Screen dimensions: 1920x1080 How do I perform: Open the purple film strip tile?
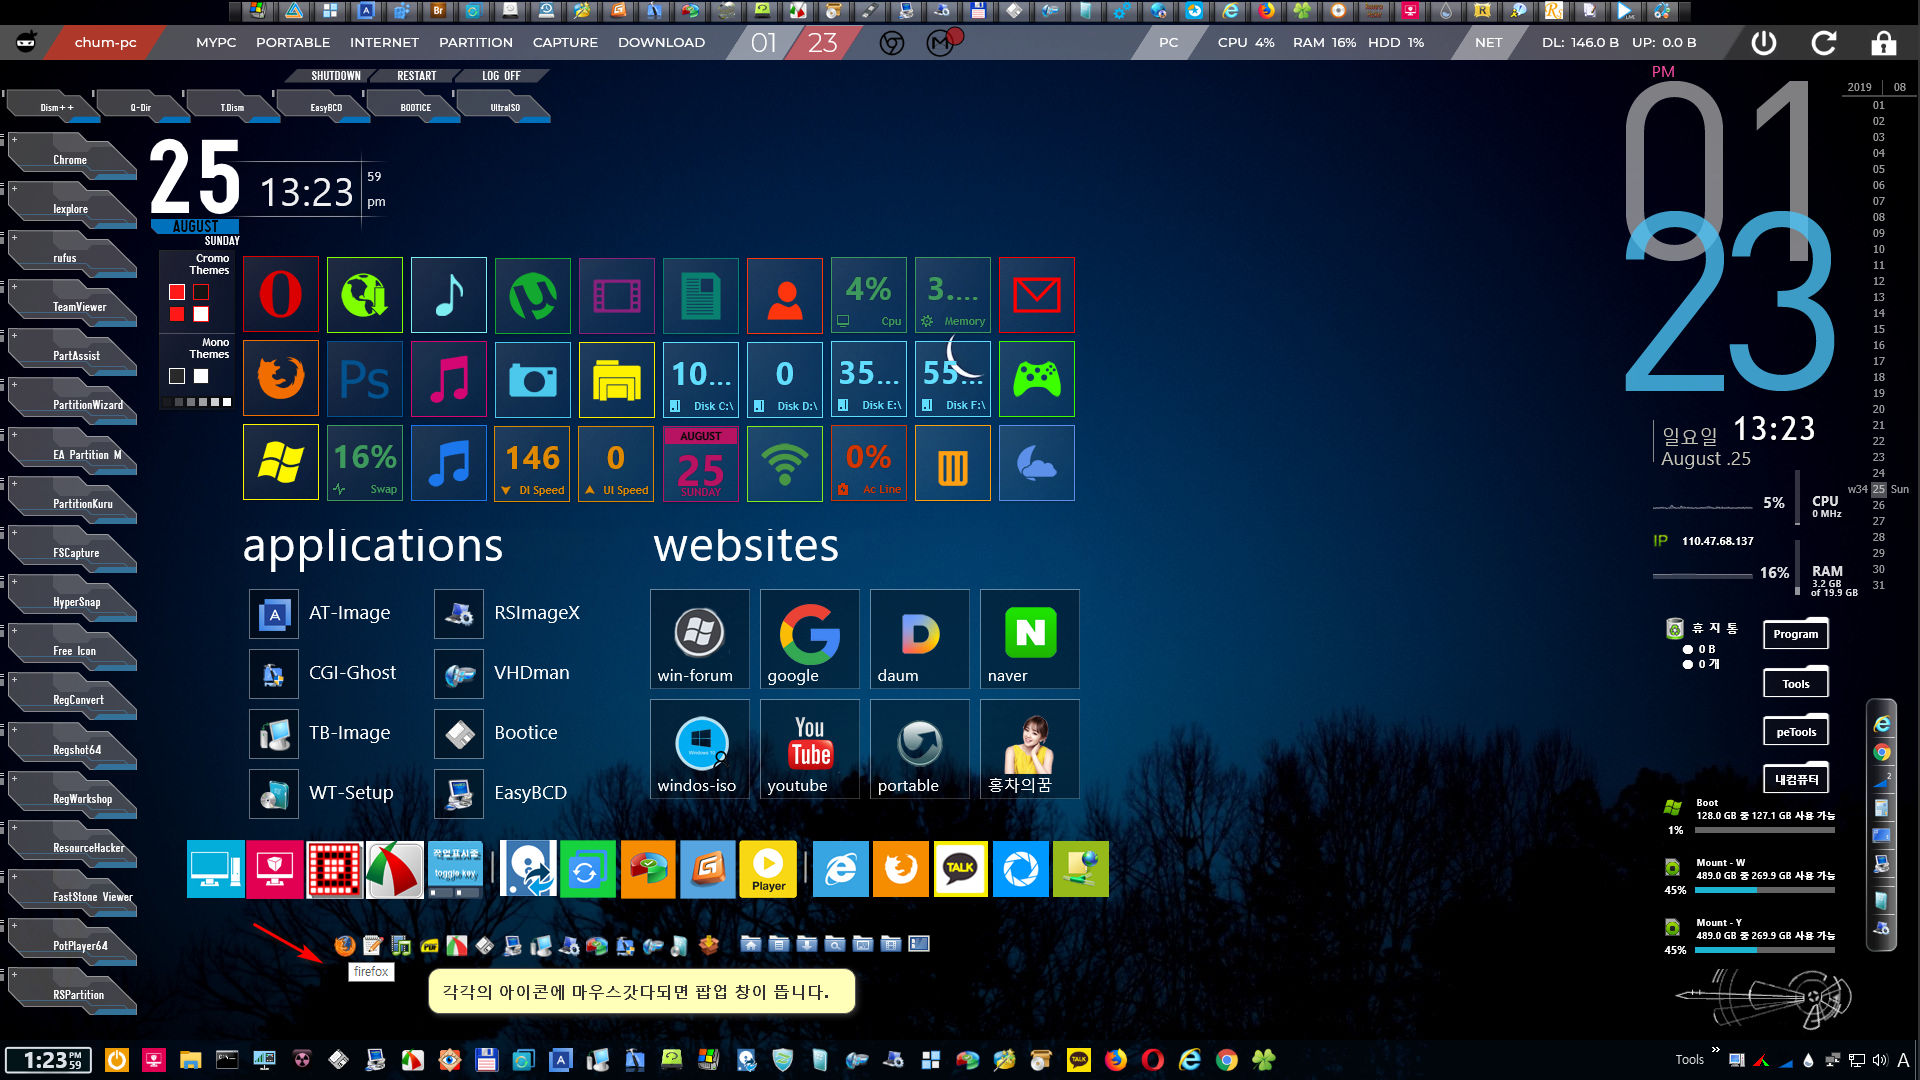(x=617, y=295)
